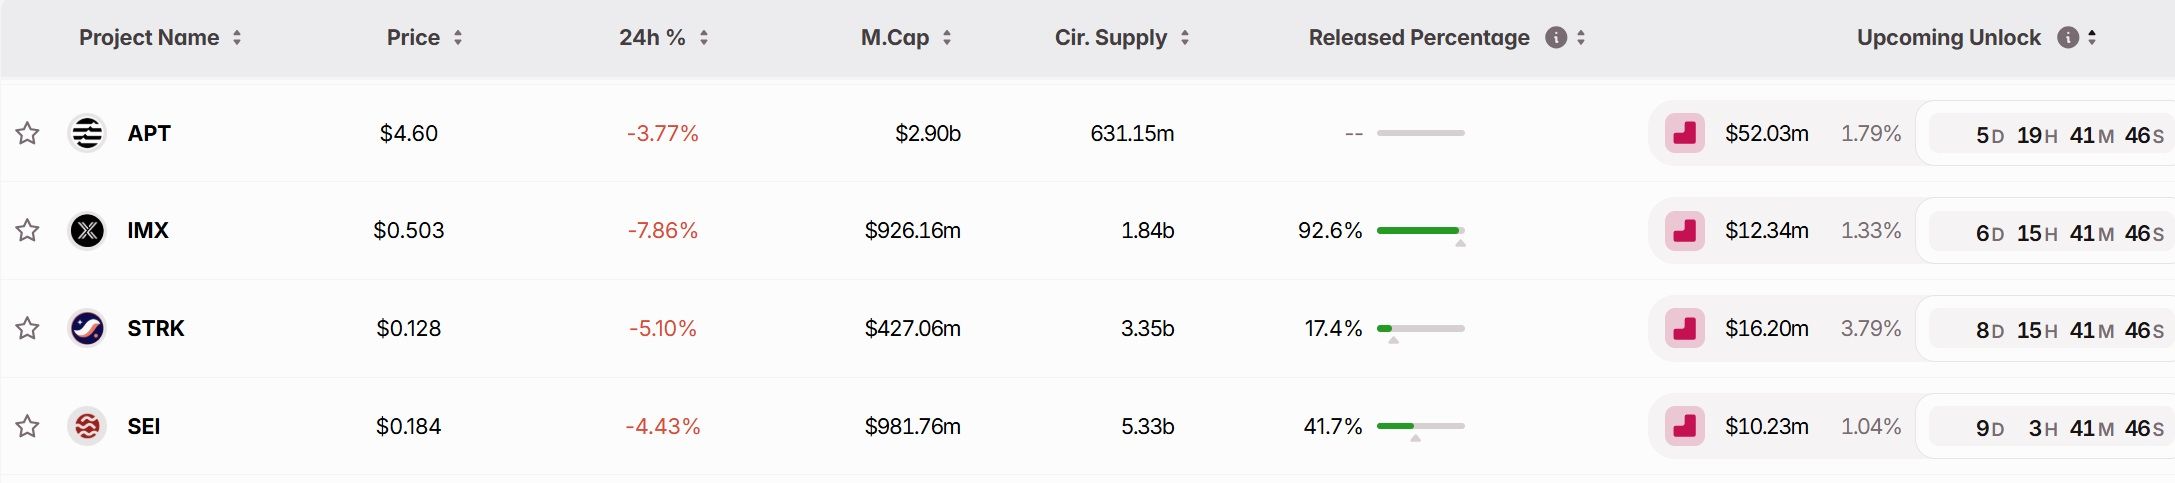Viewport: 2175px width, 483px height.
Task: Open the SEI project name link
Action: (144, 426)
